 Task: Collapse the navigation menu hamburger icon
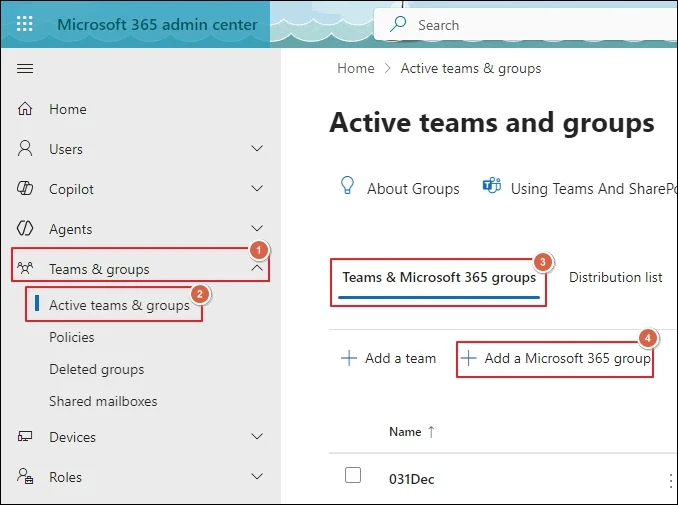pyautogui.click(x=25, y=68)
